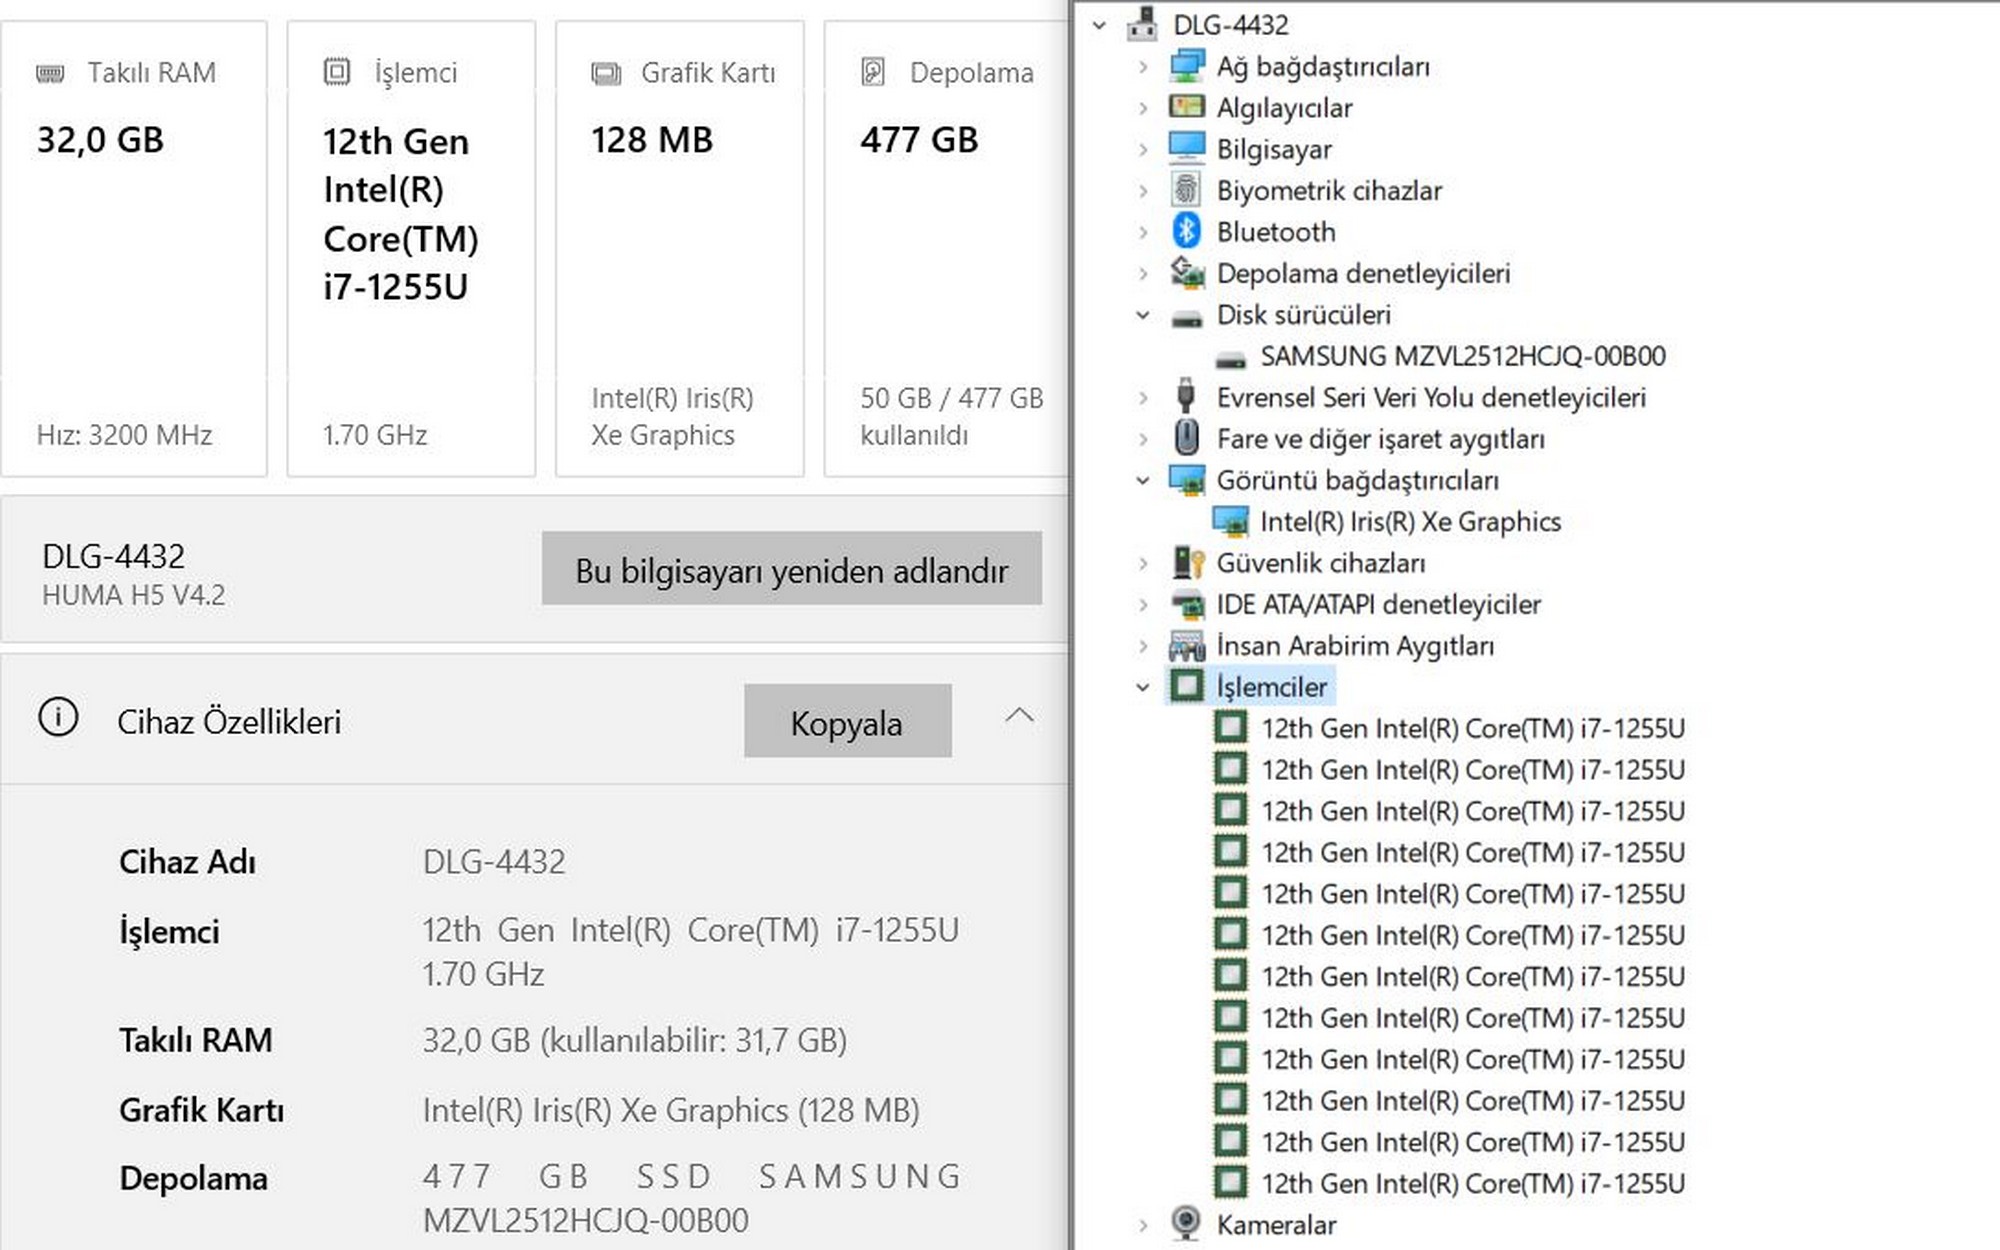Click the Cihaz Özellikleri info icon
The height and width of the screenshot is (1250, 2000).
(58, 718)
